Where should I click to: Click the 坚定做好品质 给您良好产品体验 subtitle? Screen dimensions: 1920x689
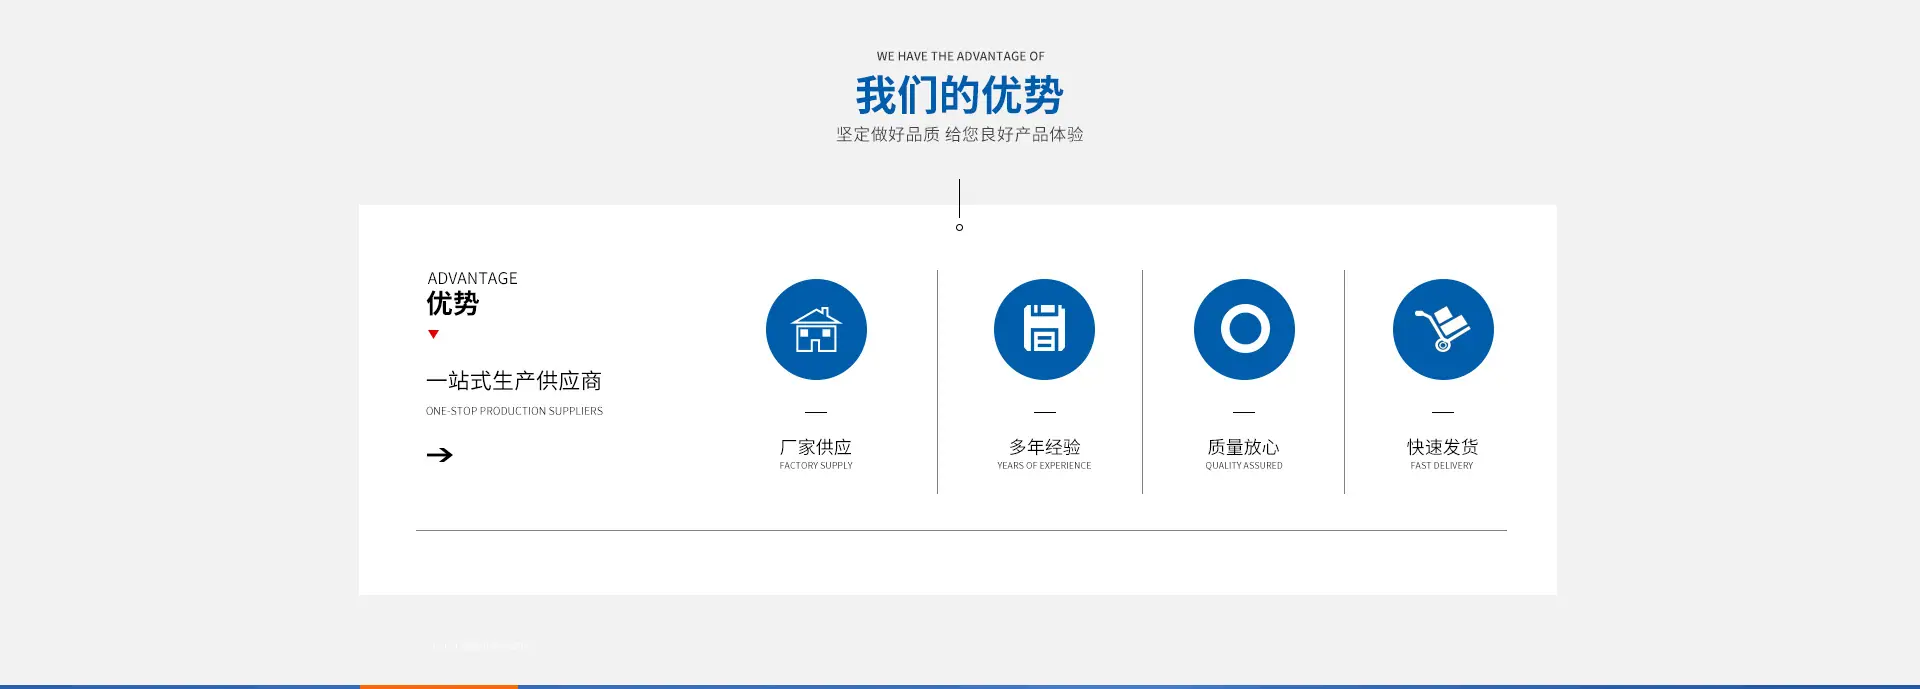coord(960,134)
